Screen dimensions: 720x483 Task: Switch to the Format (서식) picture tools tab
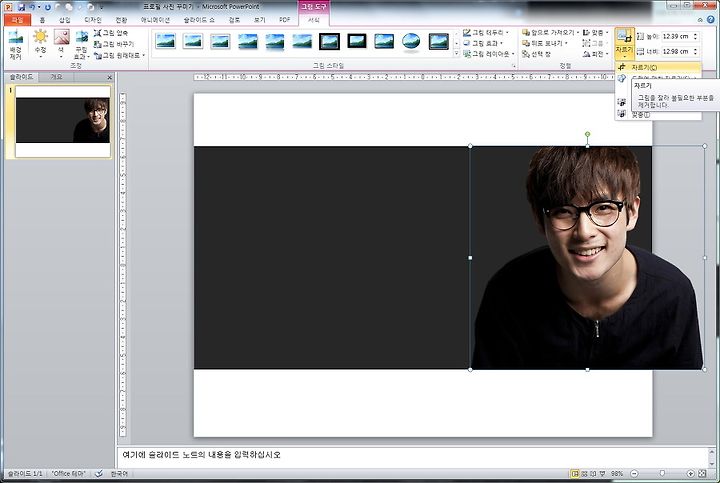(314, 20)
